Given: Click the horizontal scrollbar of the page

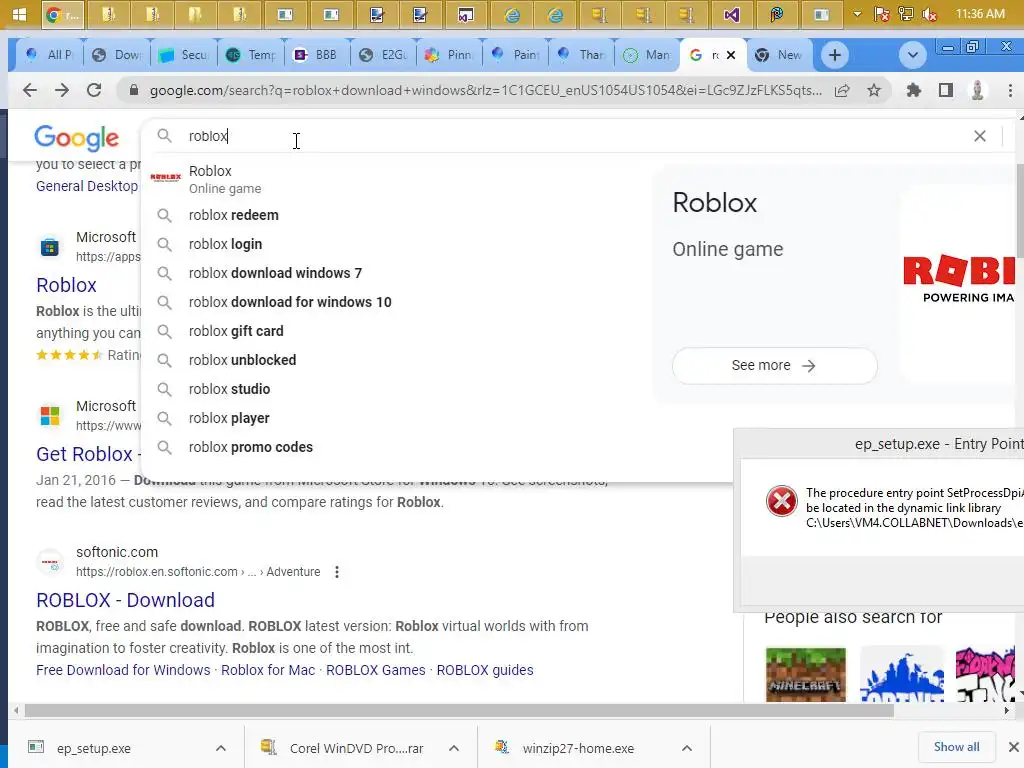Looking at the screenshot, I should pos(458,711).
